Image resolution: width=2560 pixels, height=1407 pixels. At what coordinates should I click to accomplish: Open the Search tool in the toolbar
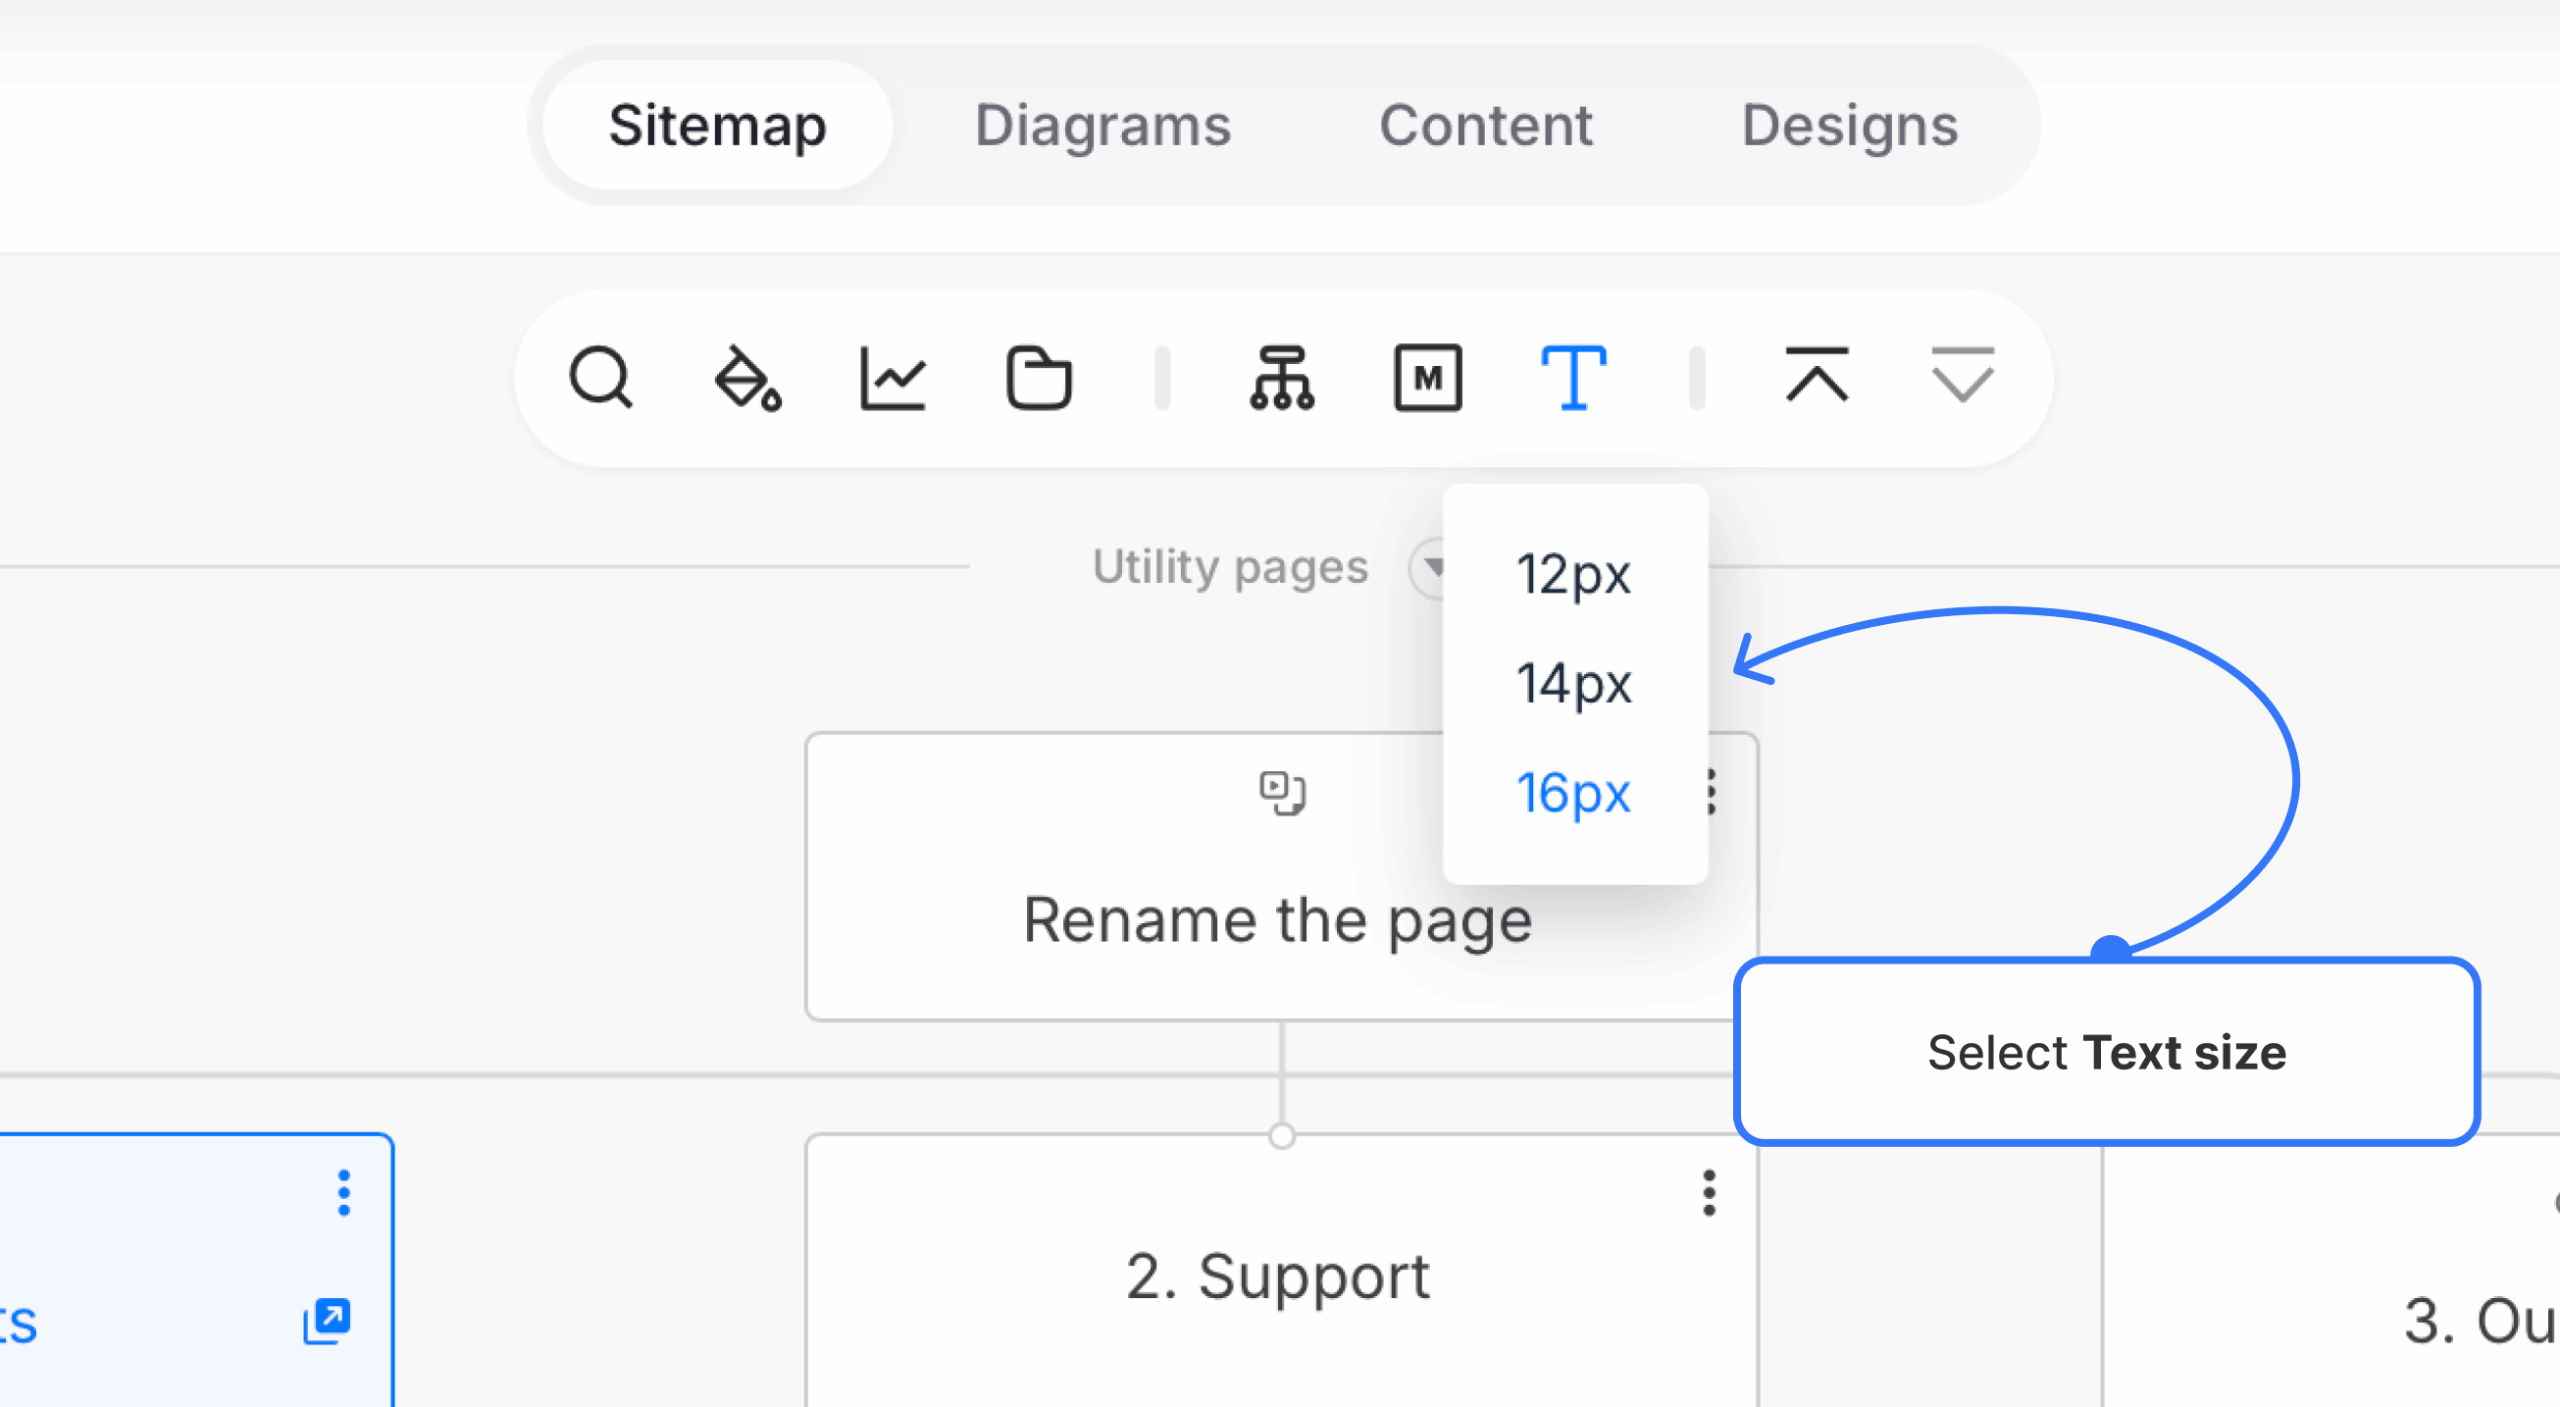pyautogui.click(x=601, y=378)
